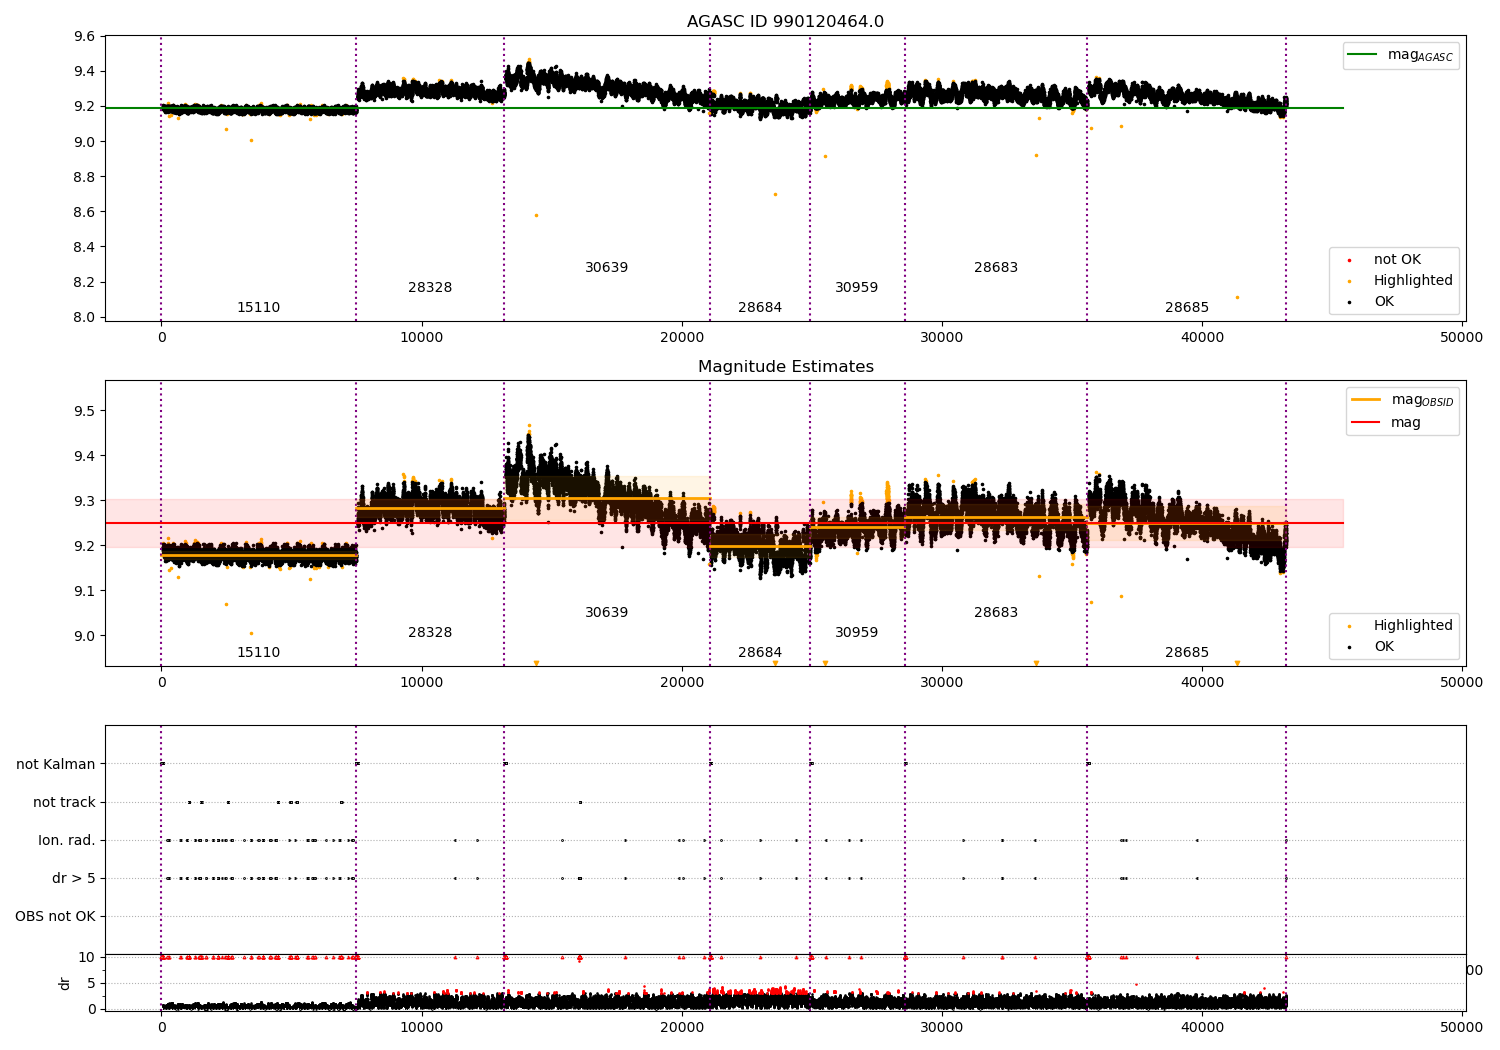Select the mag AGASC legend entry
The height and width of the screenshot is (1050, 1500).
1400,56
